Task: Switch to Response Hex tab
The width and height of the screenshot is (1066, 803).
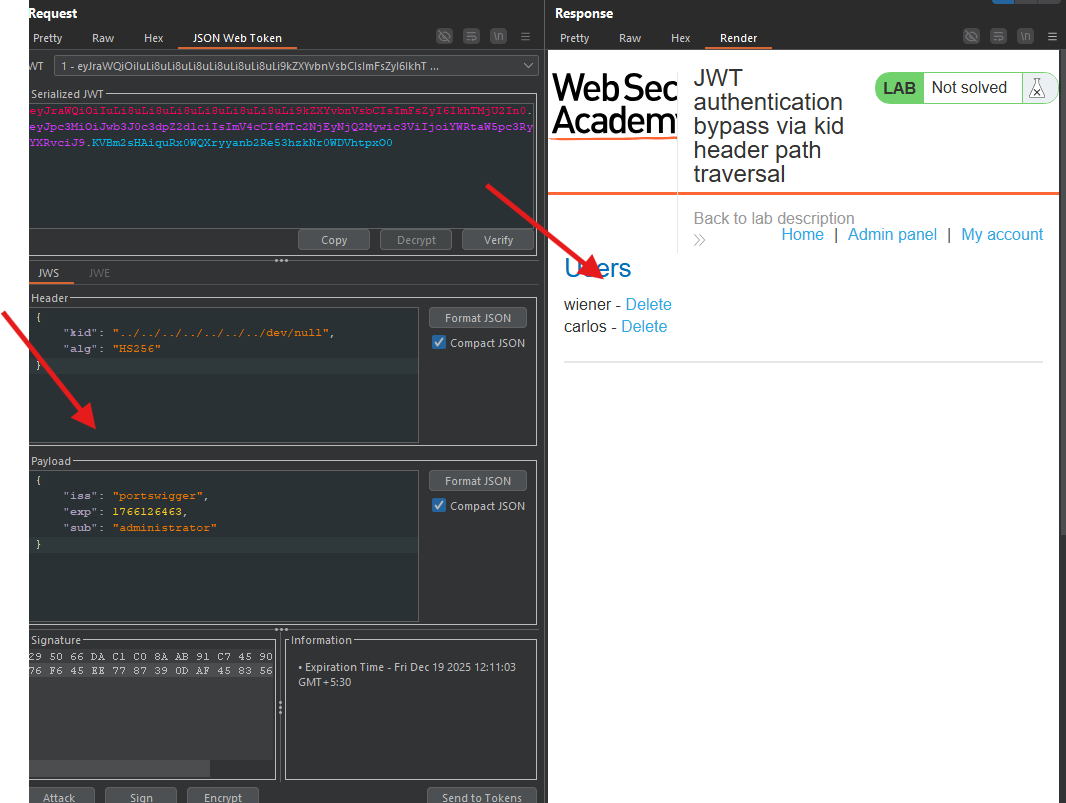Action: pyautogui.click(x=681, y=38)
